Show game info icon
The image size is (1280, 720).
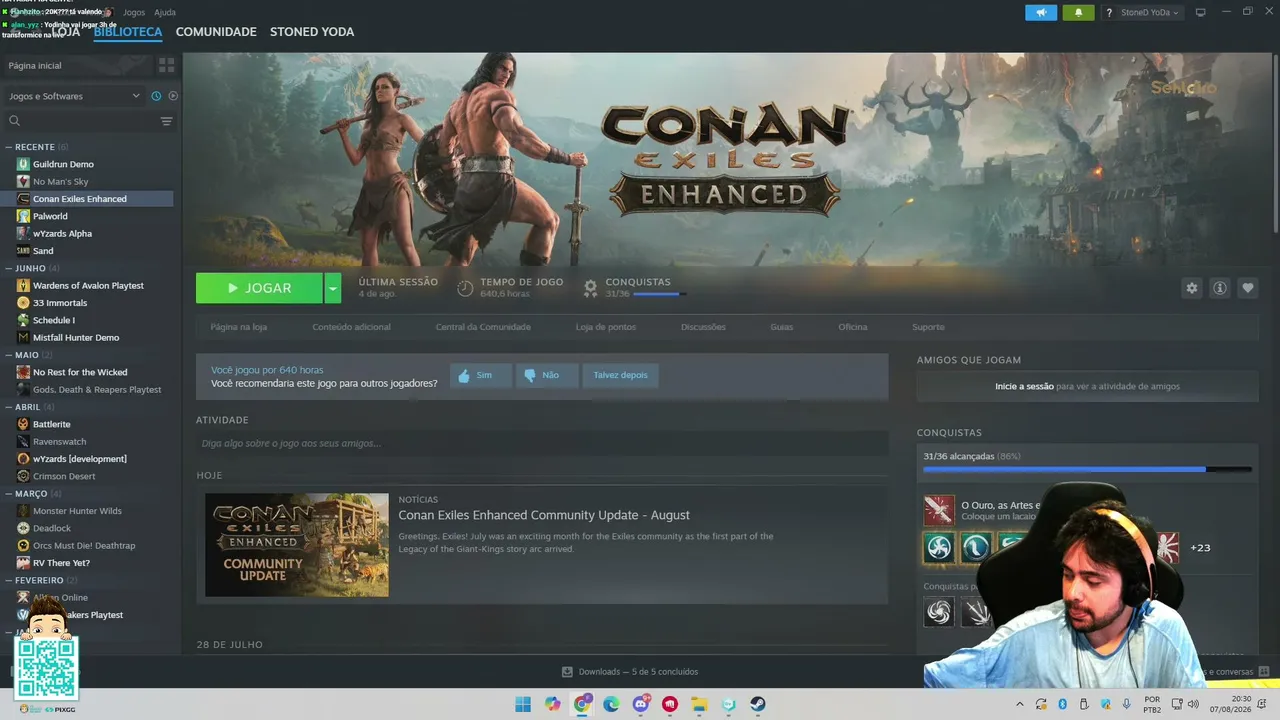point(1220,288)
